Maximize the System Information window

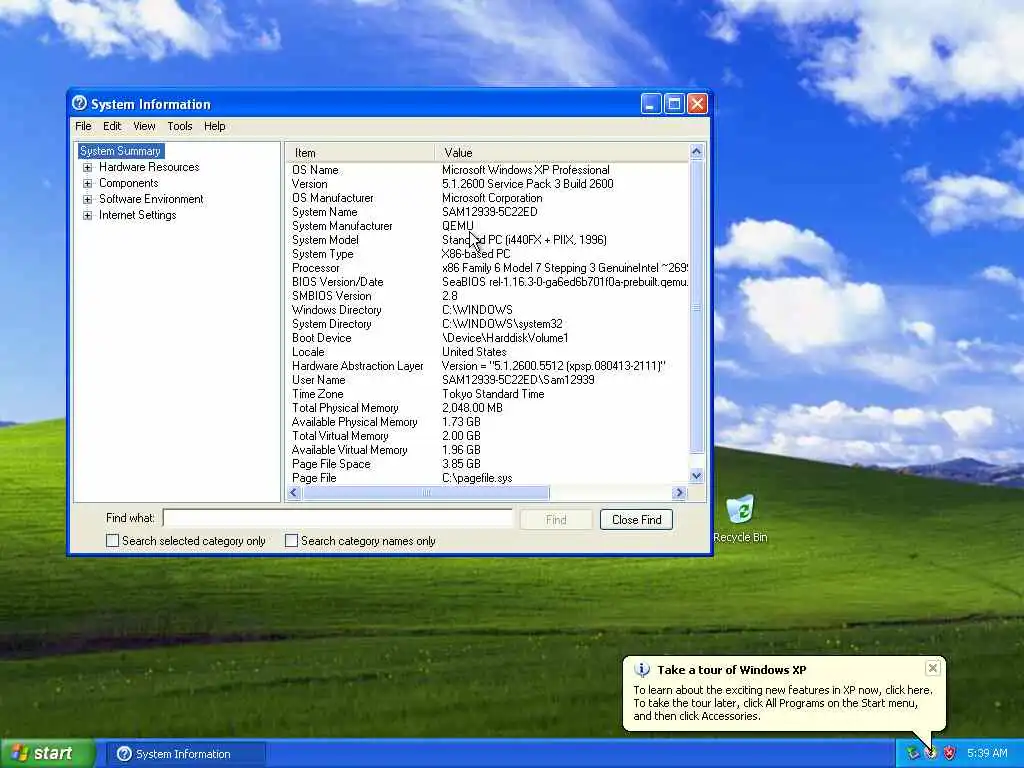coord(675,104)
